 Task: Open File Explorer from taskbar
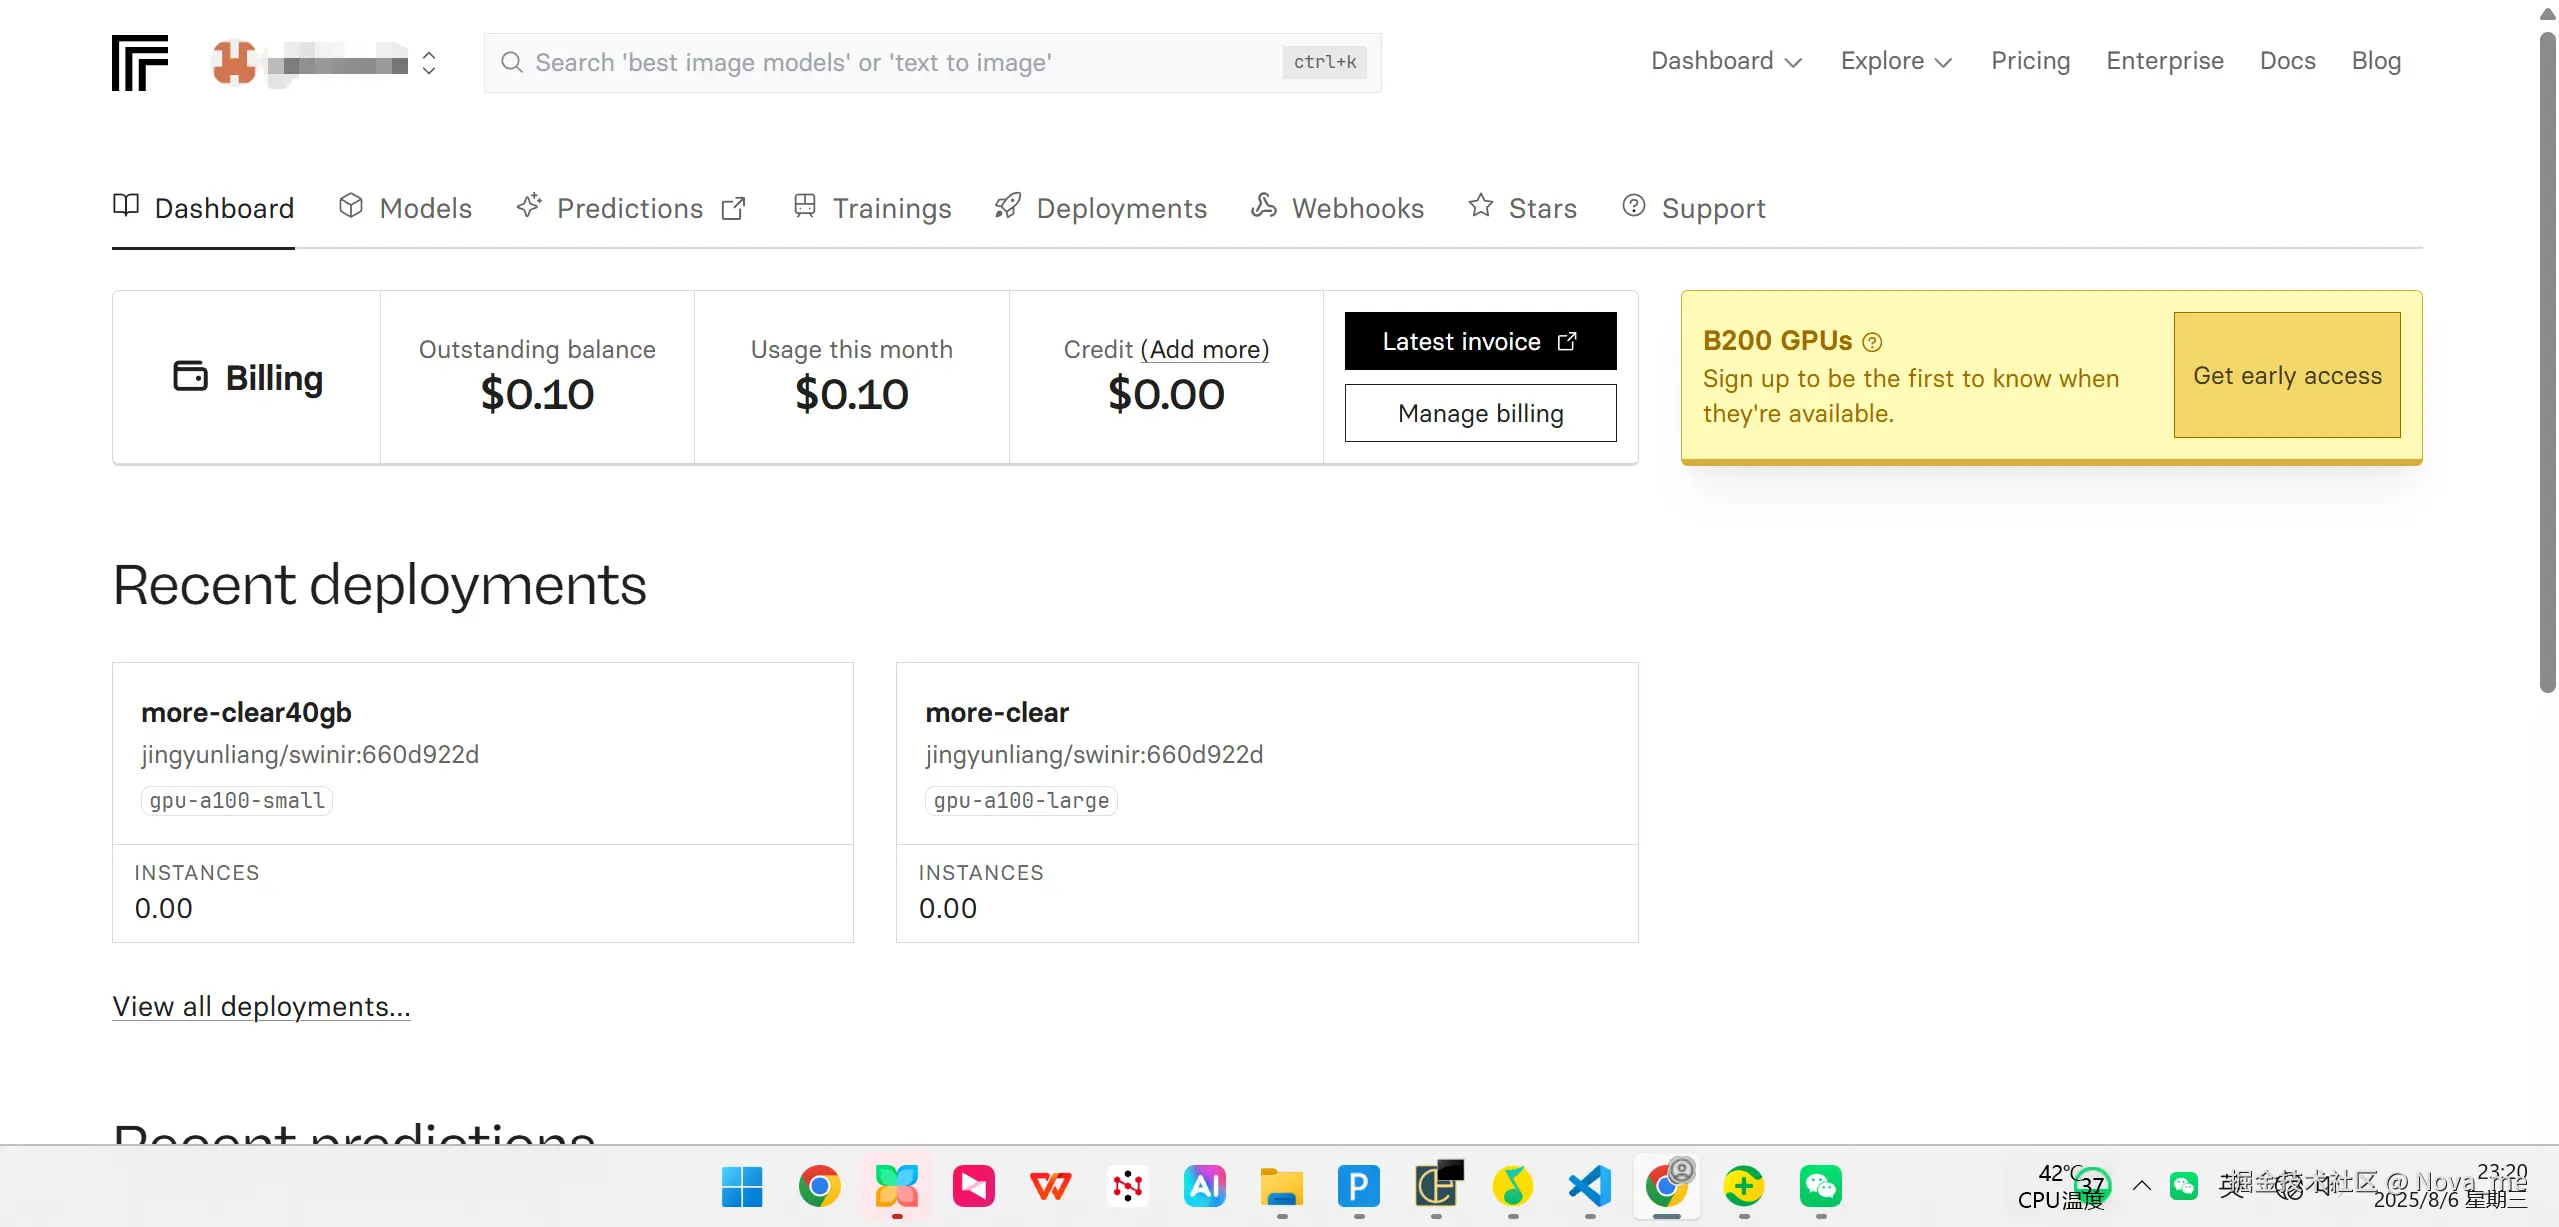coord(1282,1187)
